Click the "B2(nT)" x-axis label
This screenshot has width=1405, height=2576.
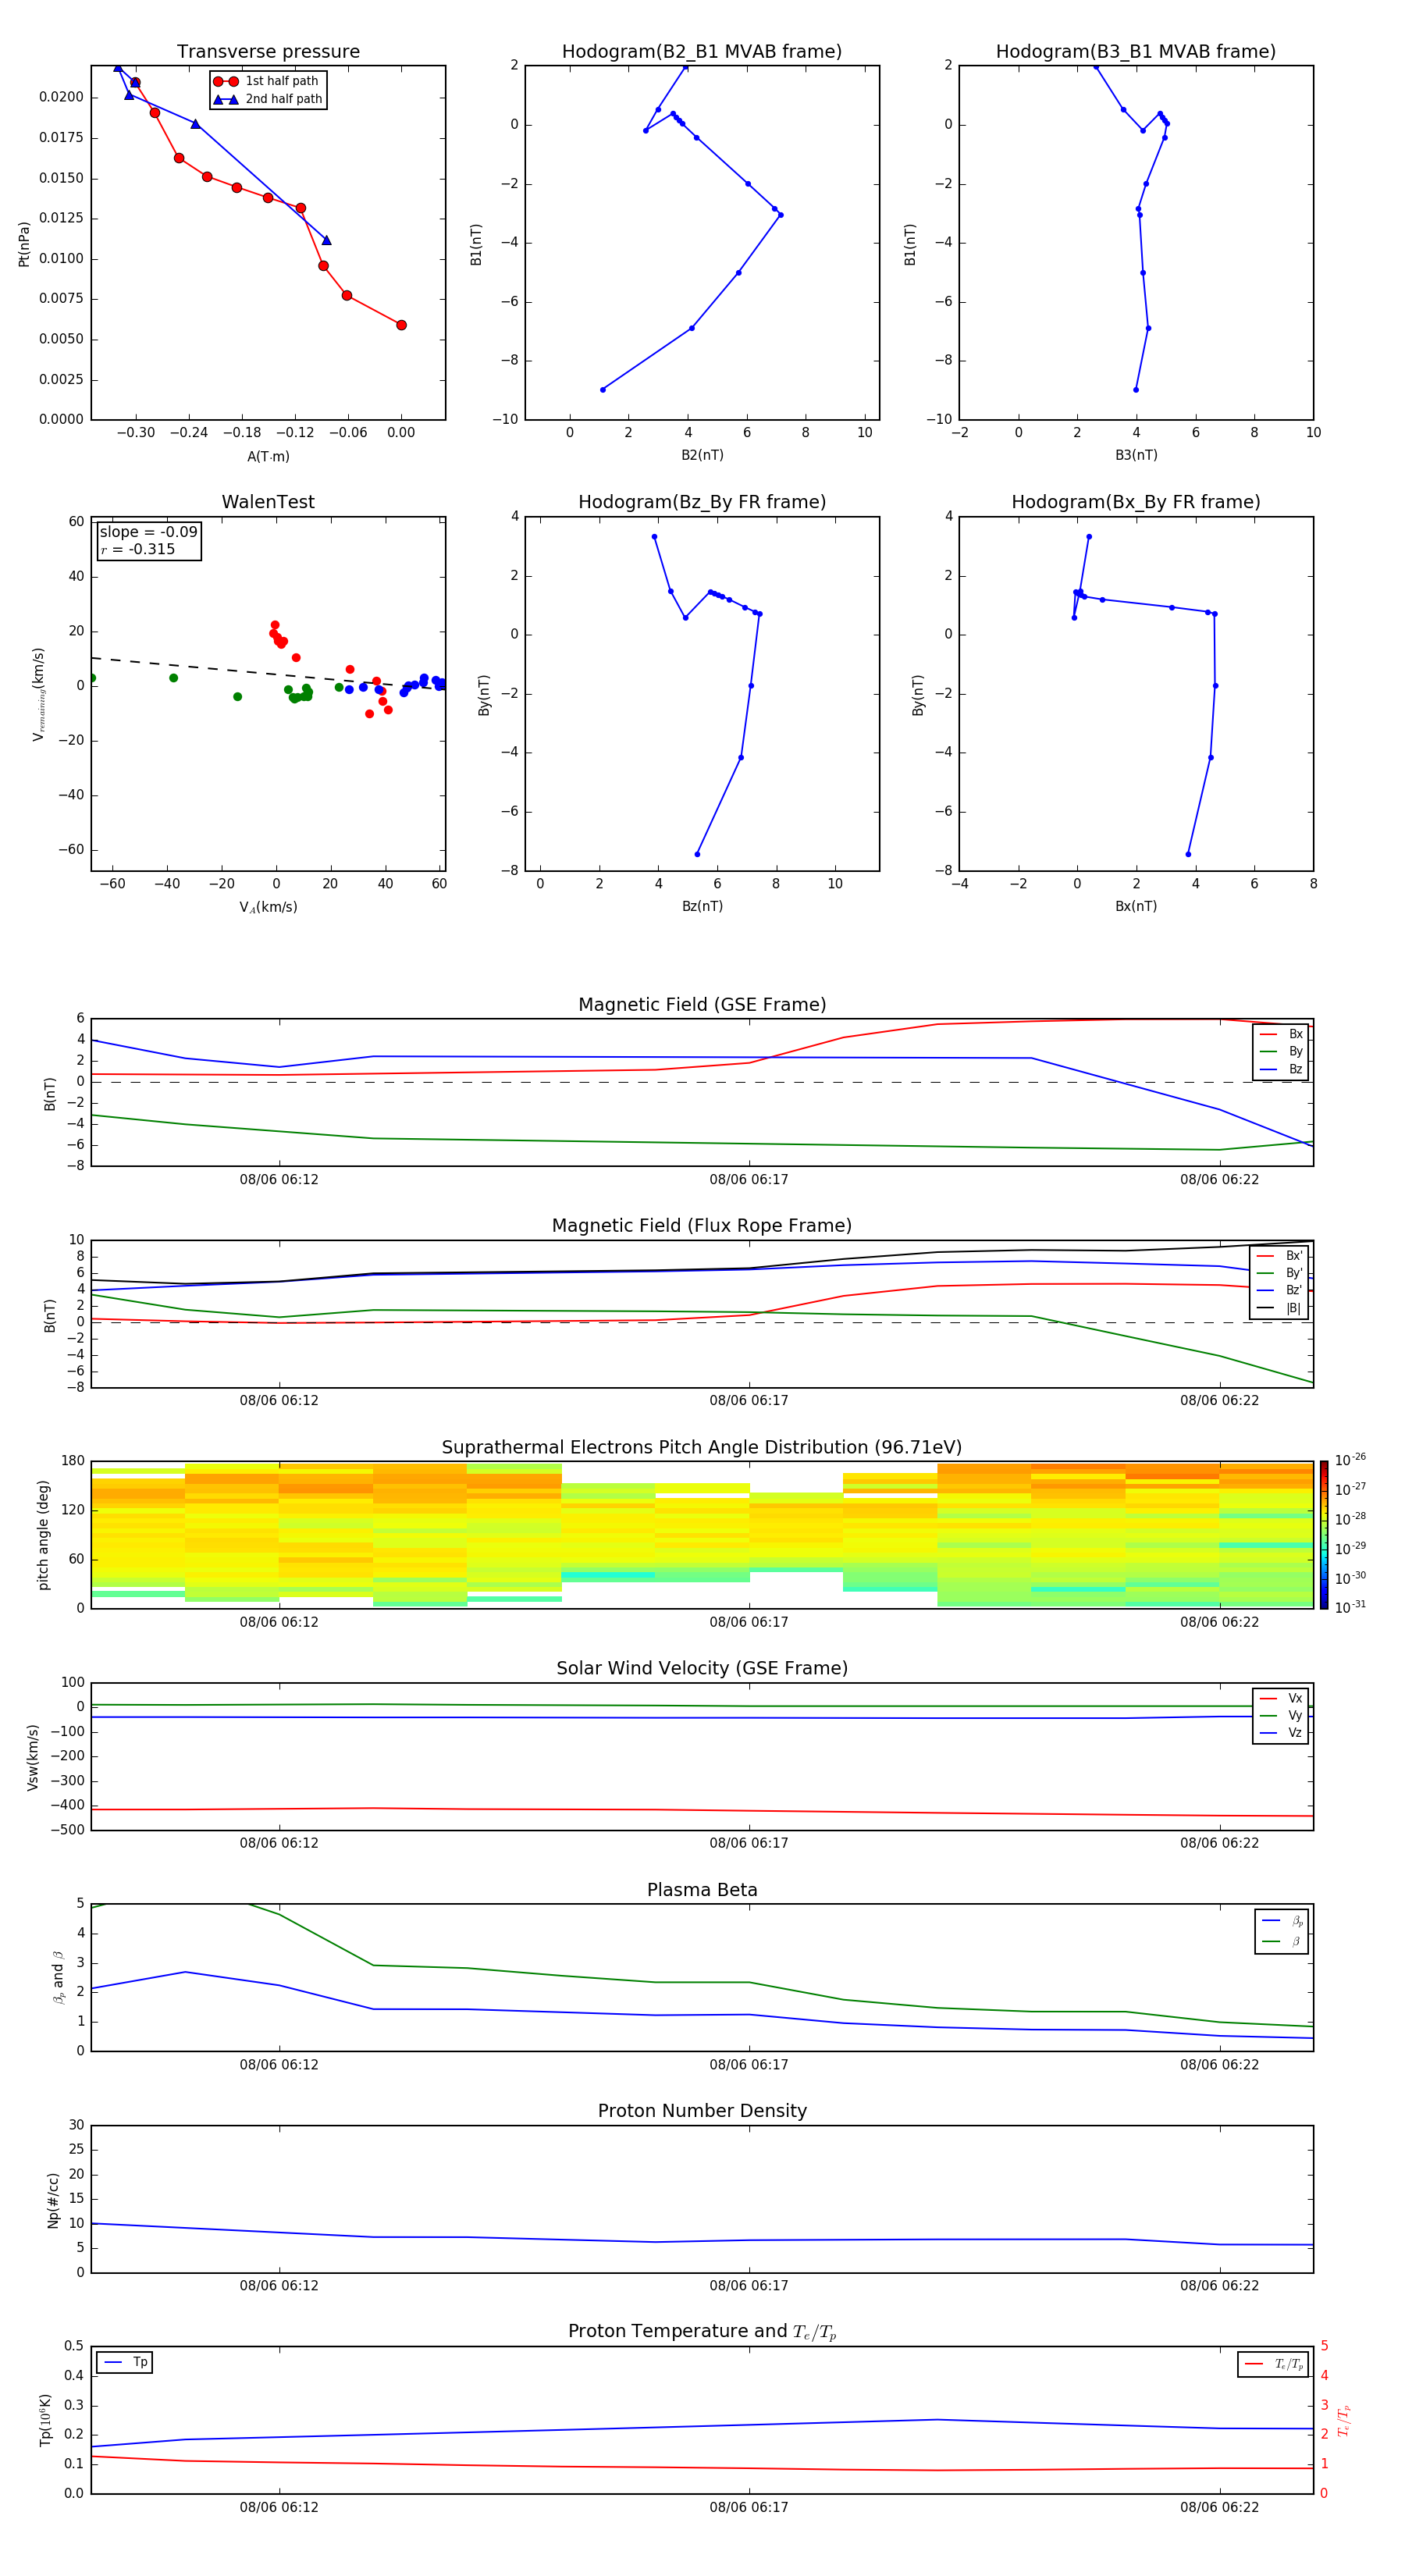(x=702, y=455)
